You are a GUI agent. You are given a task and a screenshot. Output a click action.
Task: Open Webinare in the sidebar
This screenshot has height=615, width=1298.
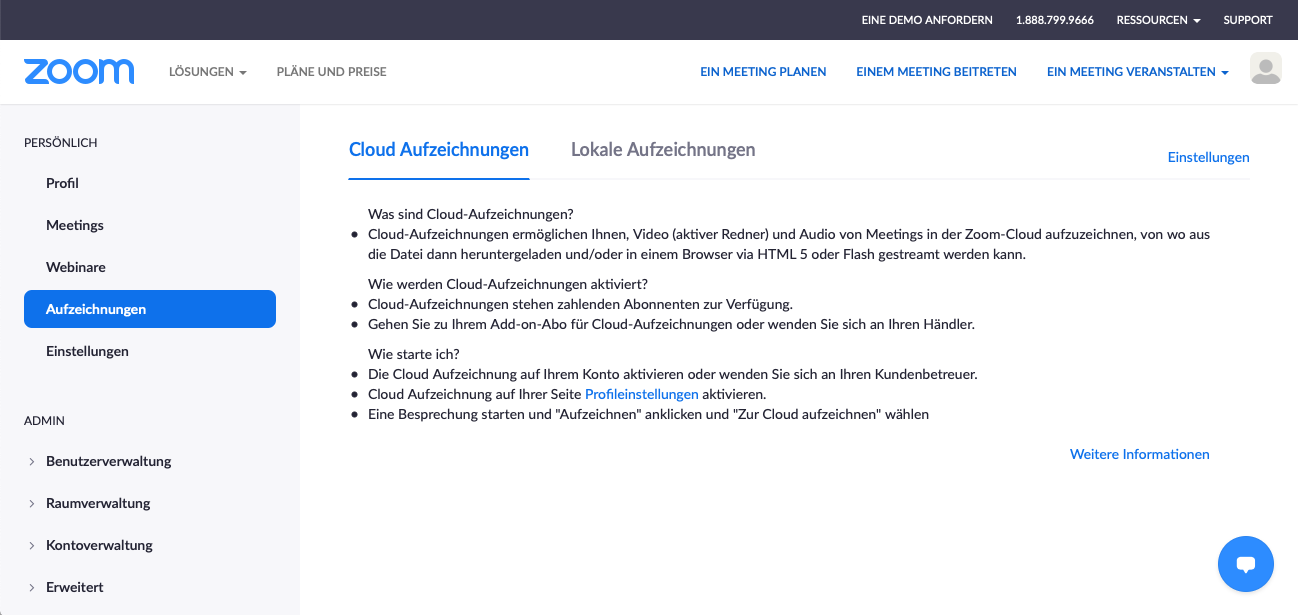point(76,267)
